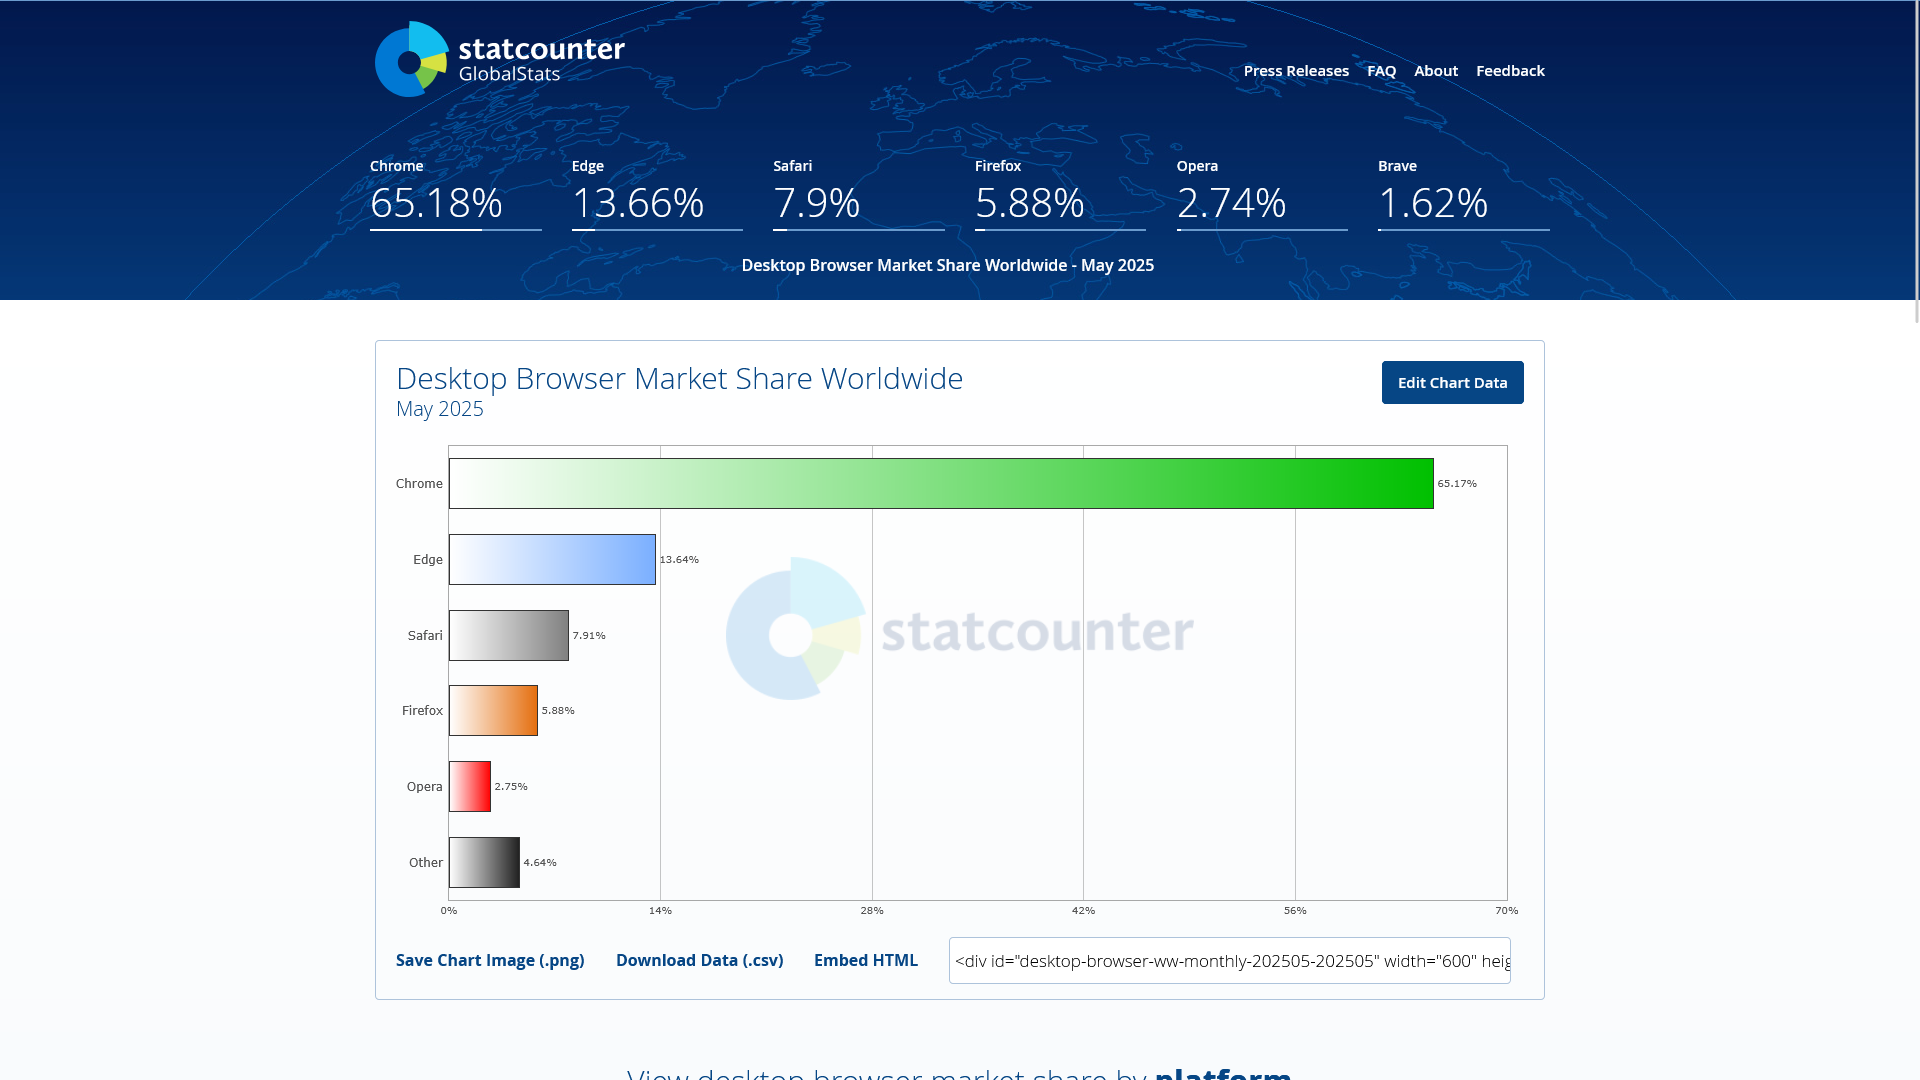This screenshot has height=1080, width=1920.
Task: Click the 'Desktop Browser Market Share Worldwide - May 2025' banner caption
Action: pos(948,266)
